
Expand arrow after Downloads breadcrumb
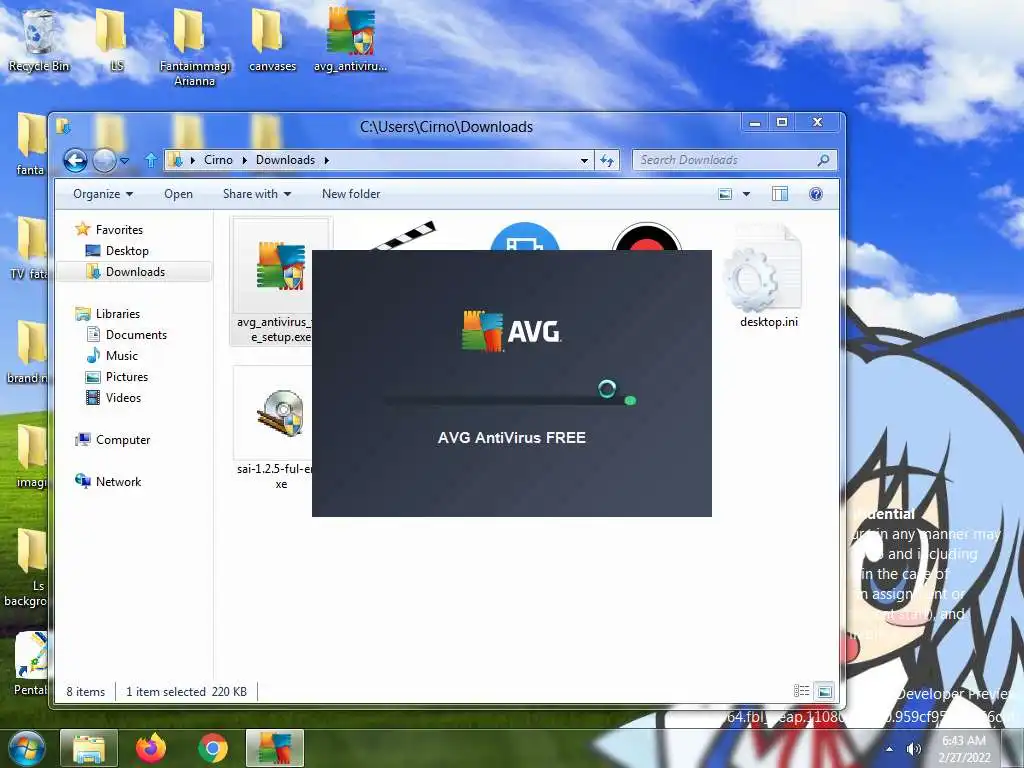click(x=327, y=160)
